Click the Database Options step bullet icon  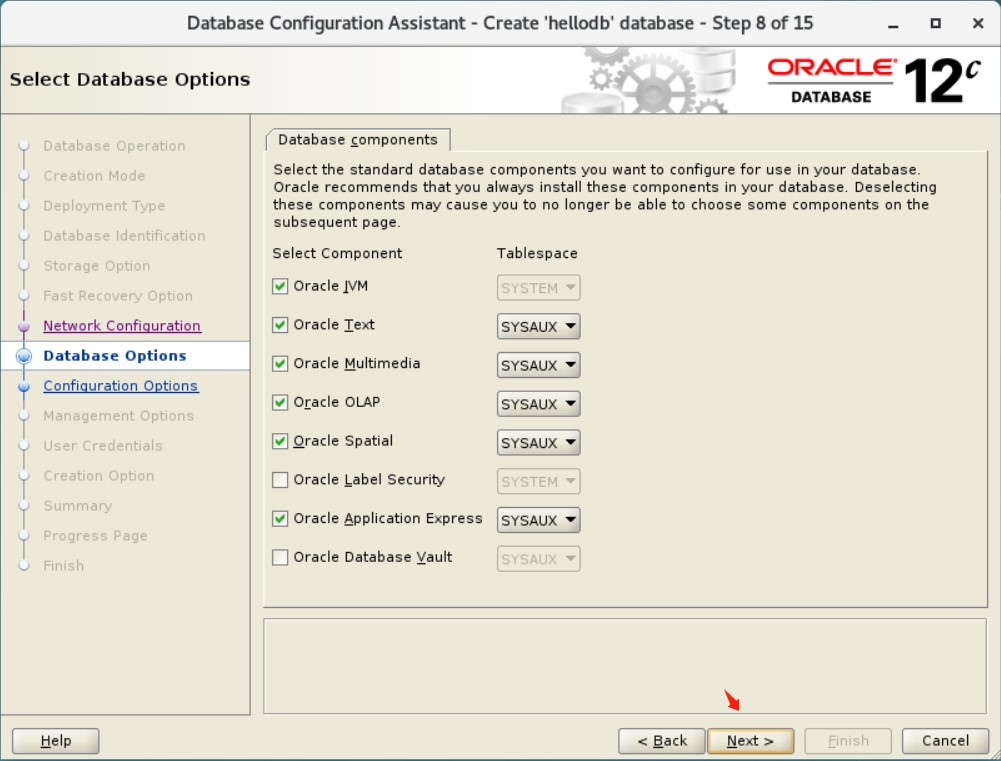pos(24,356)
